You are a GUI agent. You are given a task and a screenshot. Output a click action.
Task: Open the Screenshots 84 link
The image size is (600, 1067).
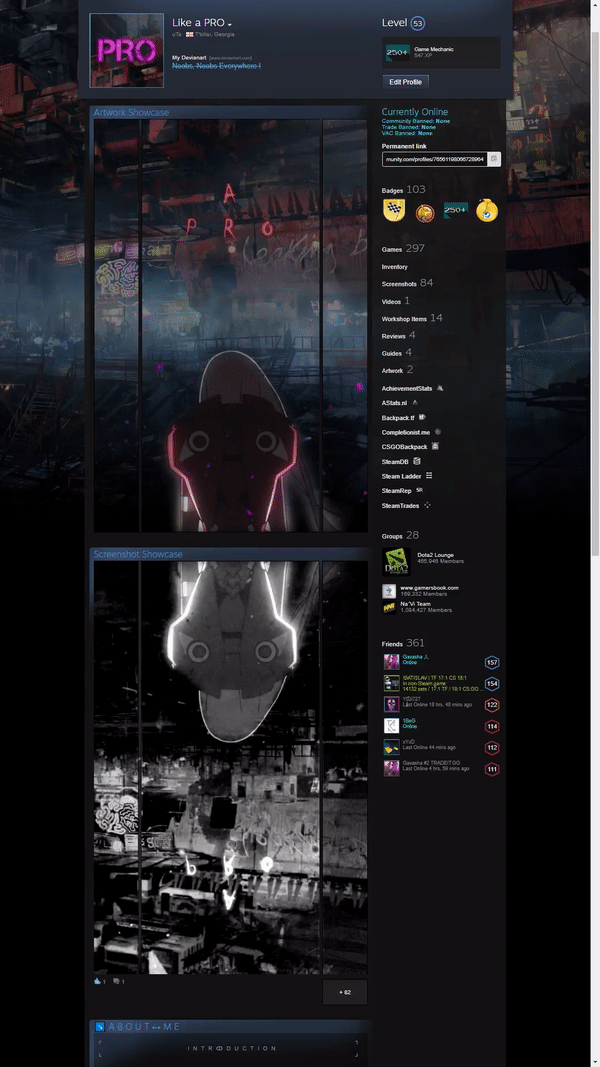pos(407,283)
